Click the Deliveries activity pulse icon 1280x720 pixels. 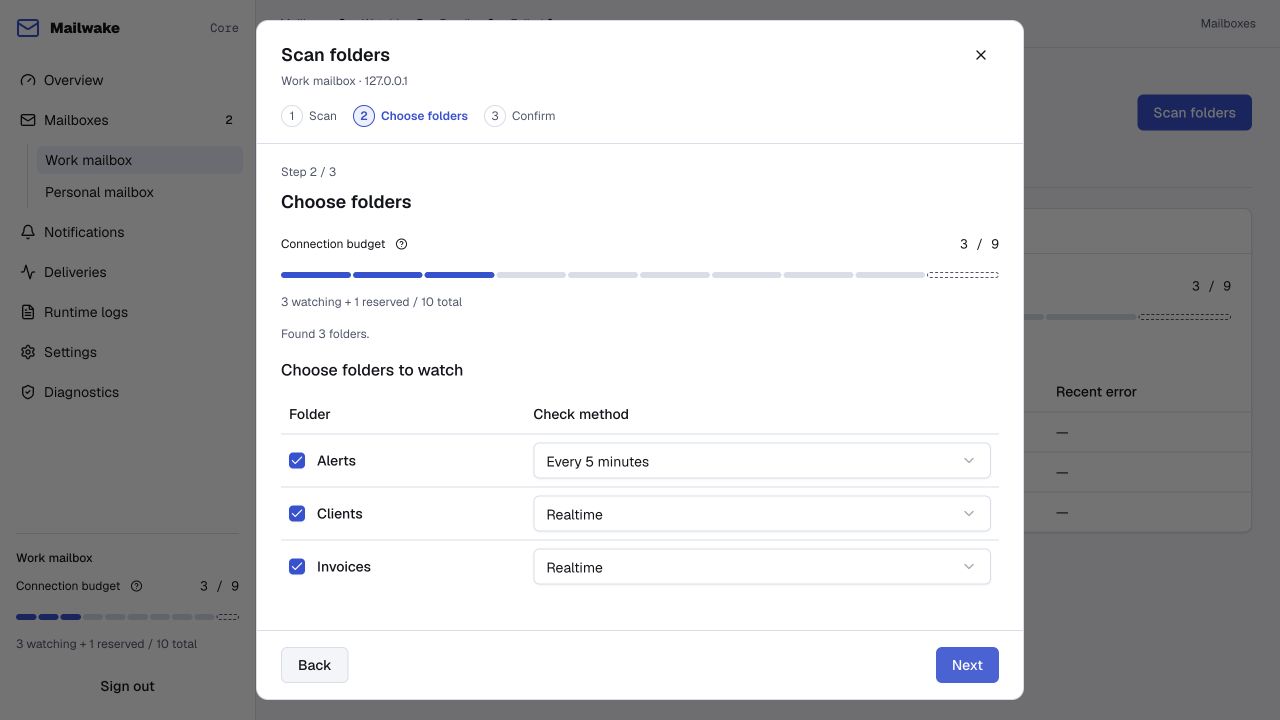tap(28, 272)
